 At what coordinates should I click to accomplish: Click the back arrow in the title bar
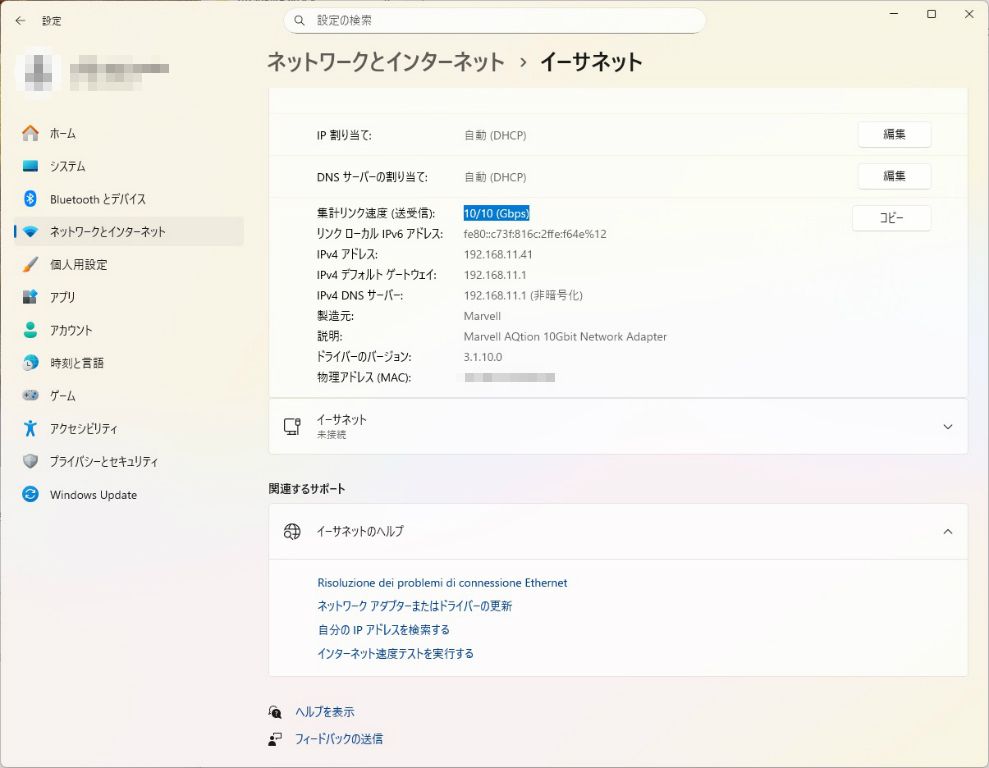(20, 21)
